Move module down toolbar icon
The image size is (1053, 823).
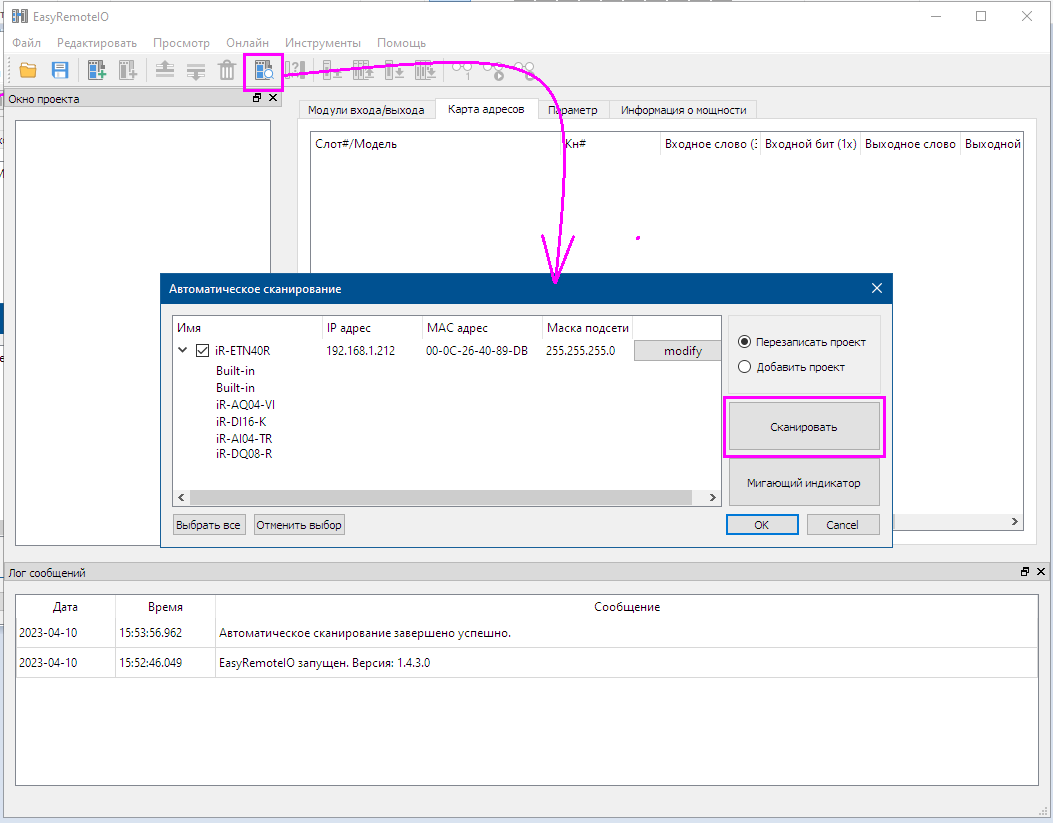click(x=195, y=70)
